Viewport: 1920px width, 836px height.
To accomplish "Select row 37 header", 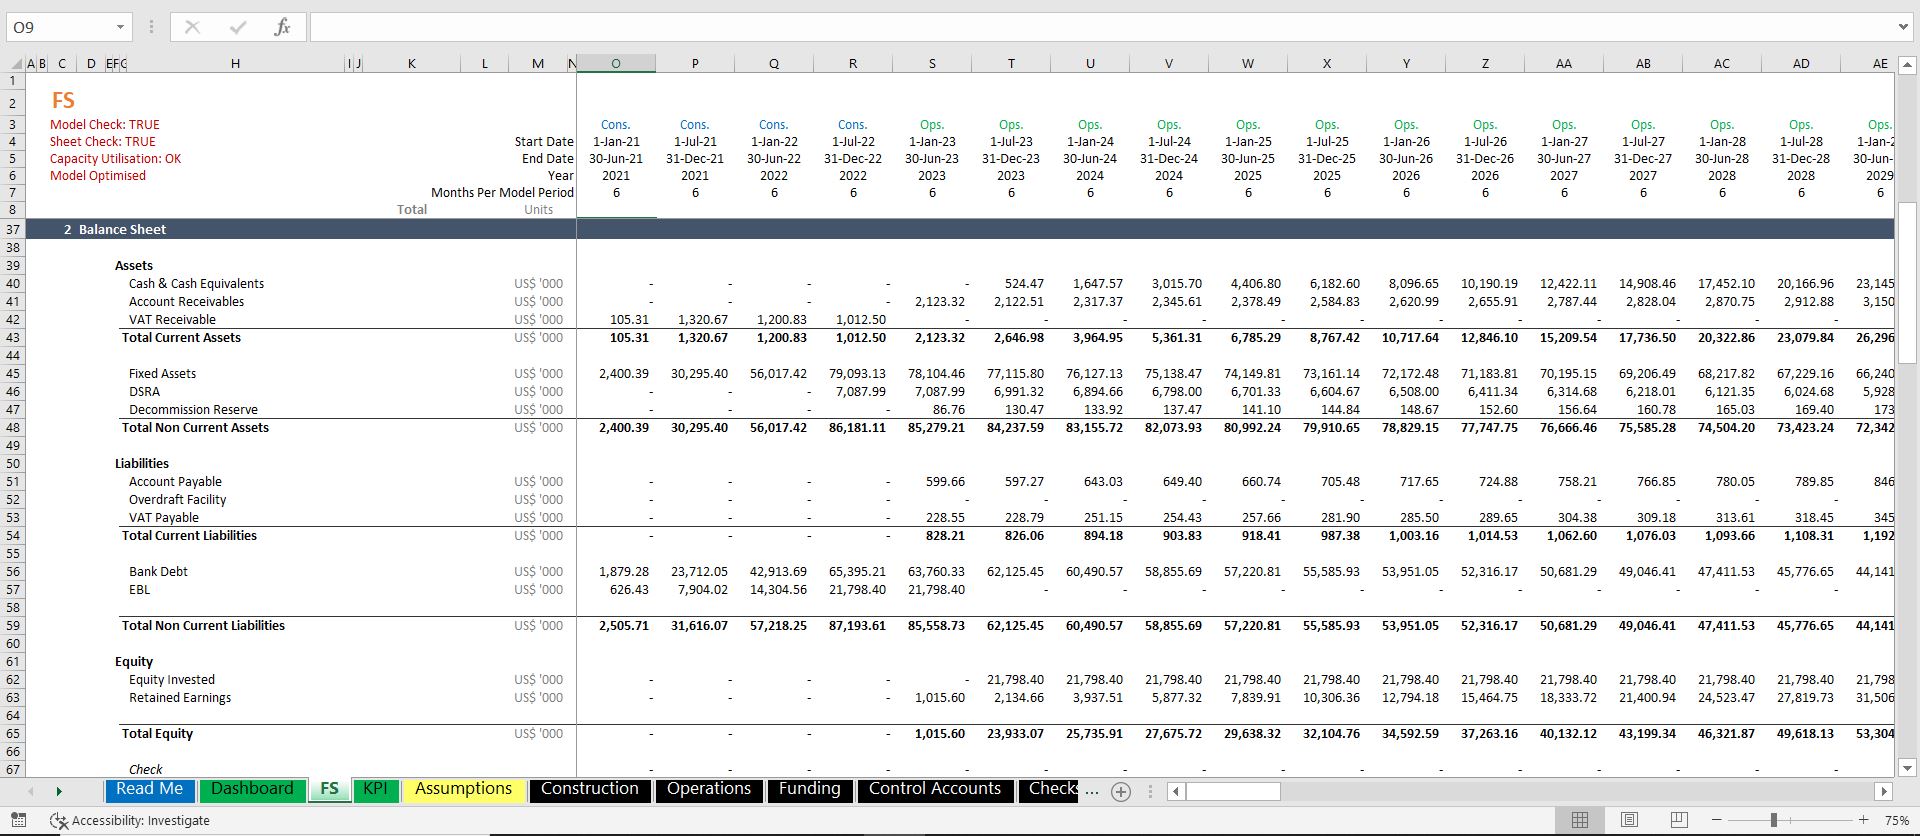I will 13,229.
